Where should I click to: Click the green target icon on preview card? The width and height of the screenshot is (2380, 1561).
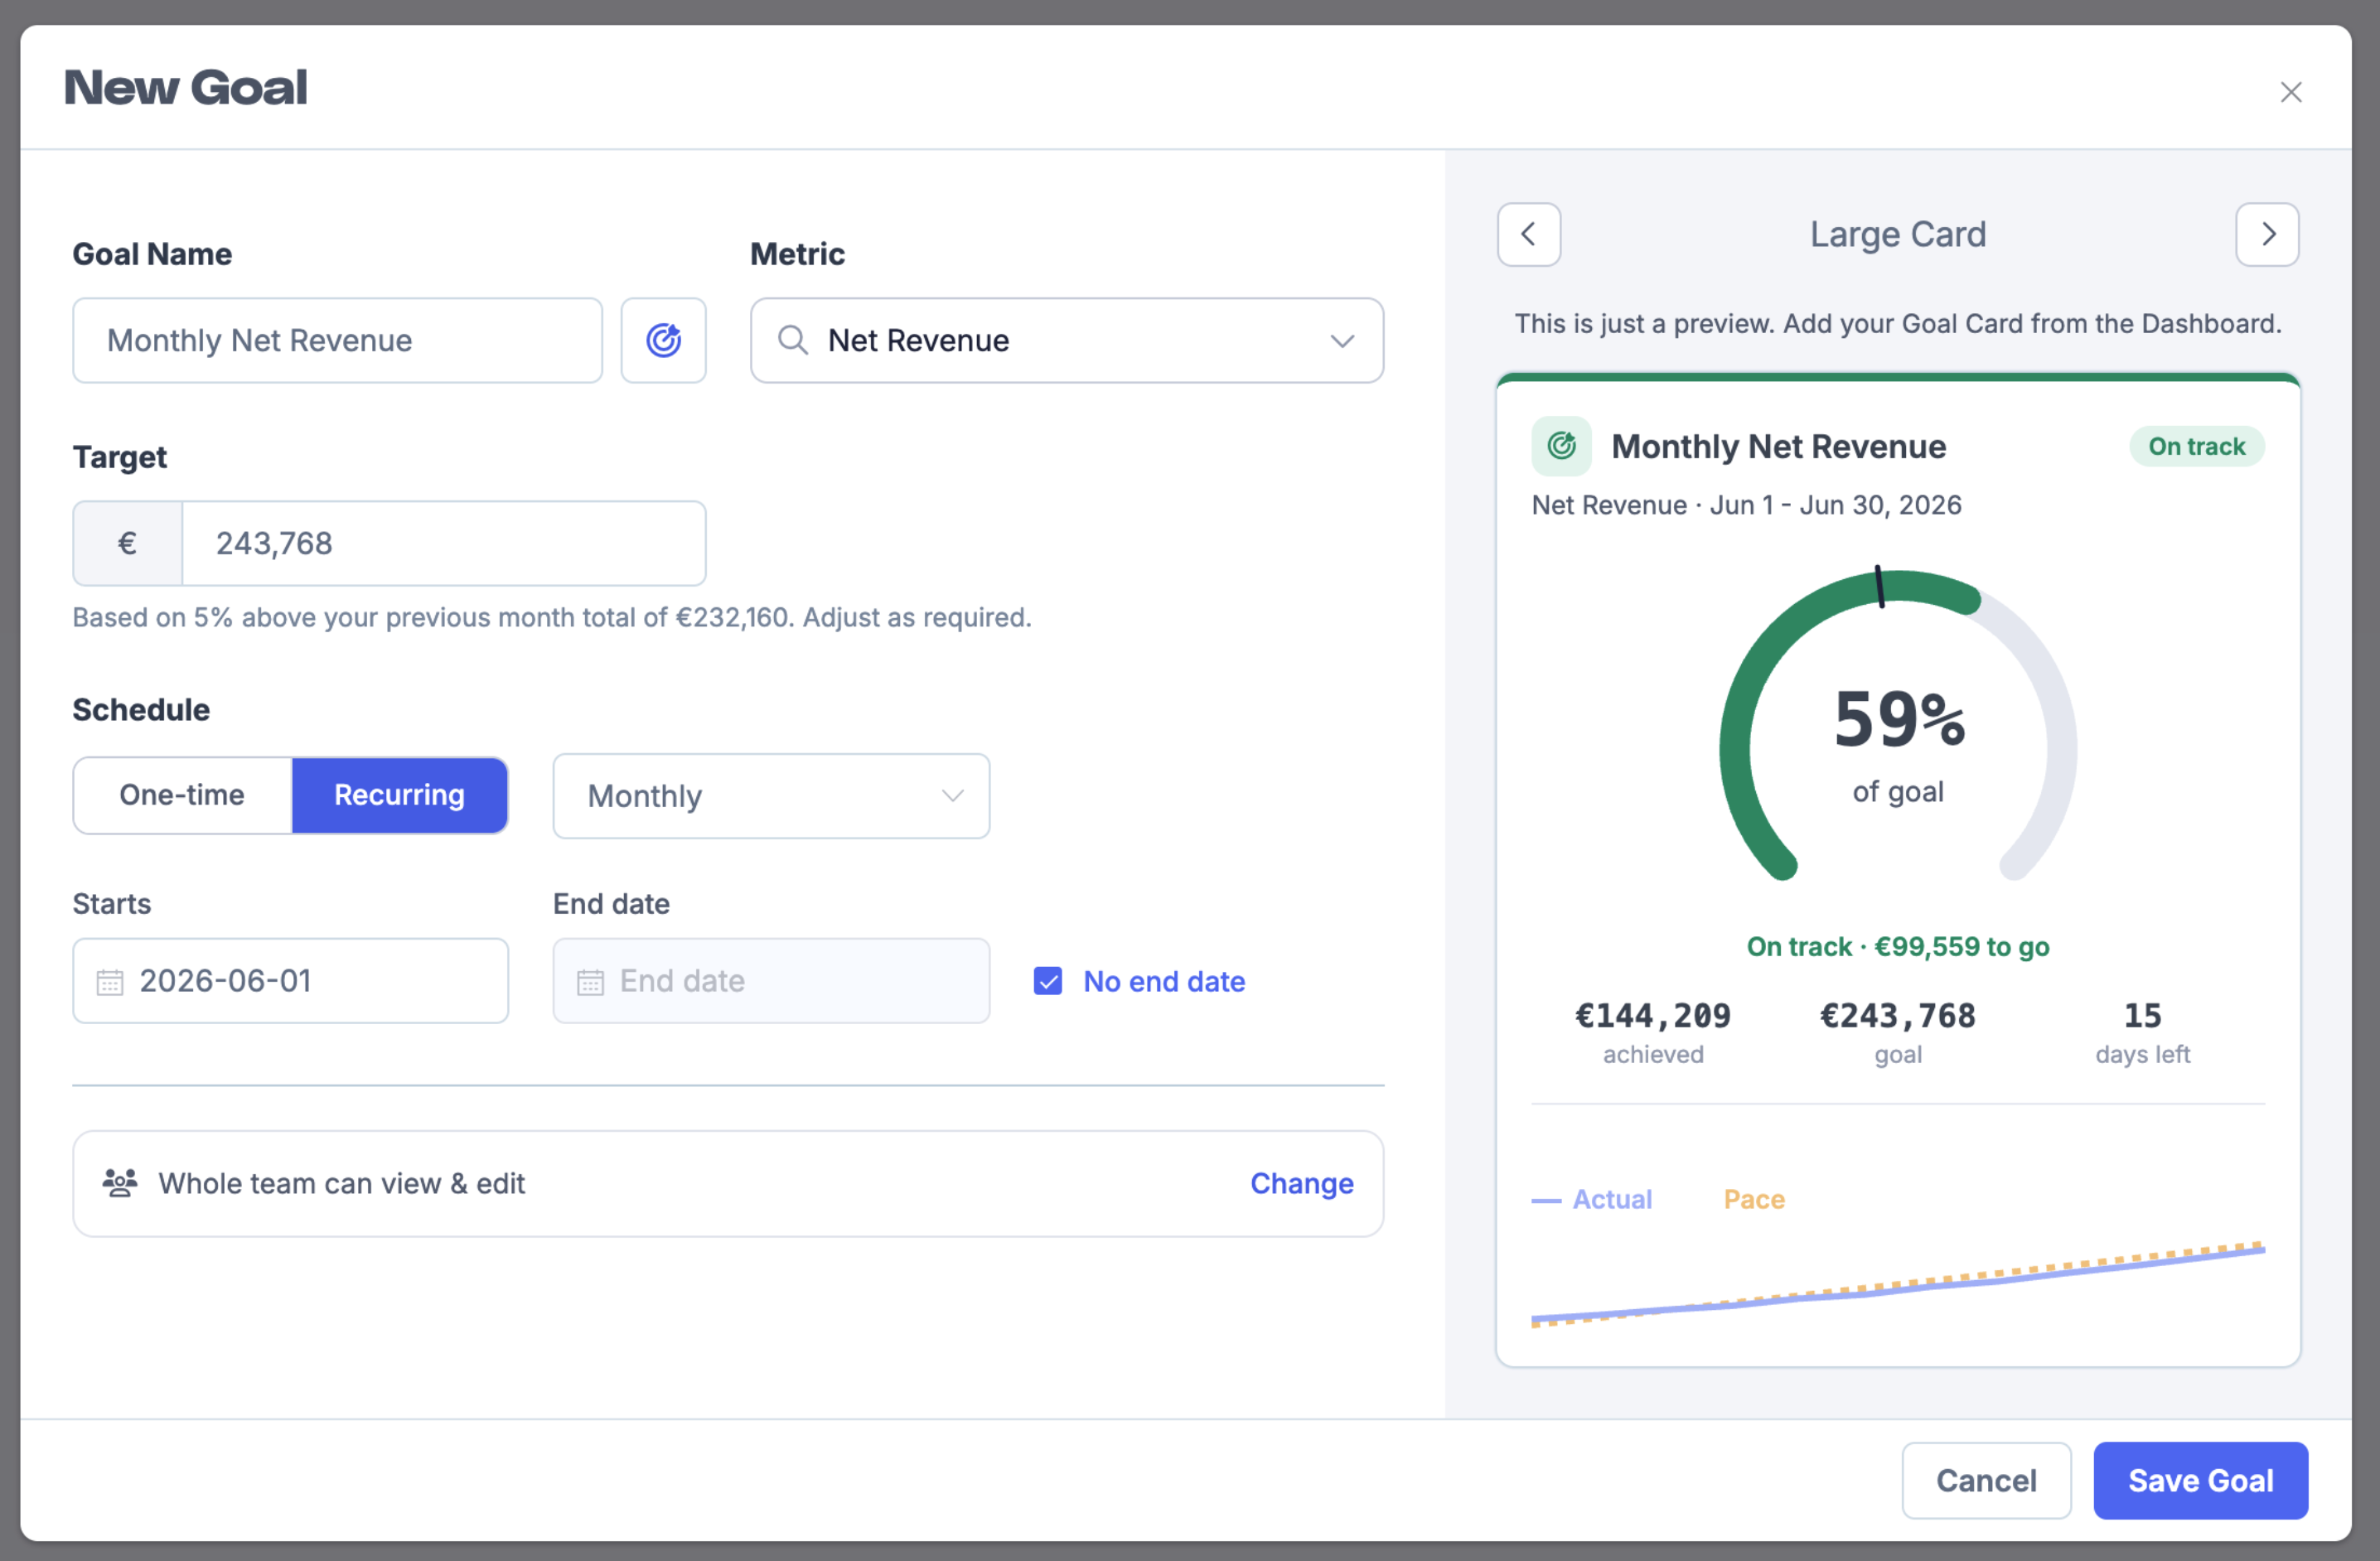1561,446
